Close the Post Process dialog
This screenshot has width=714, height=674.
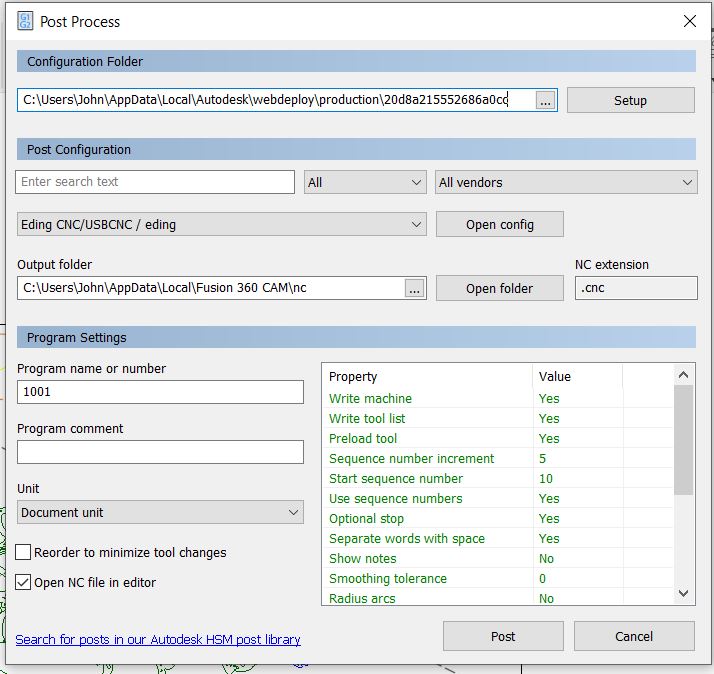(689, 20)
